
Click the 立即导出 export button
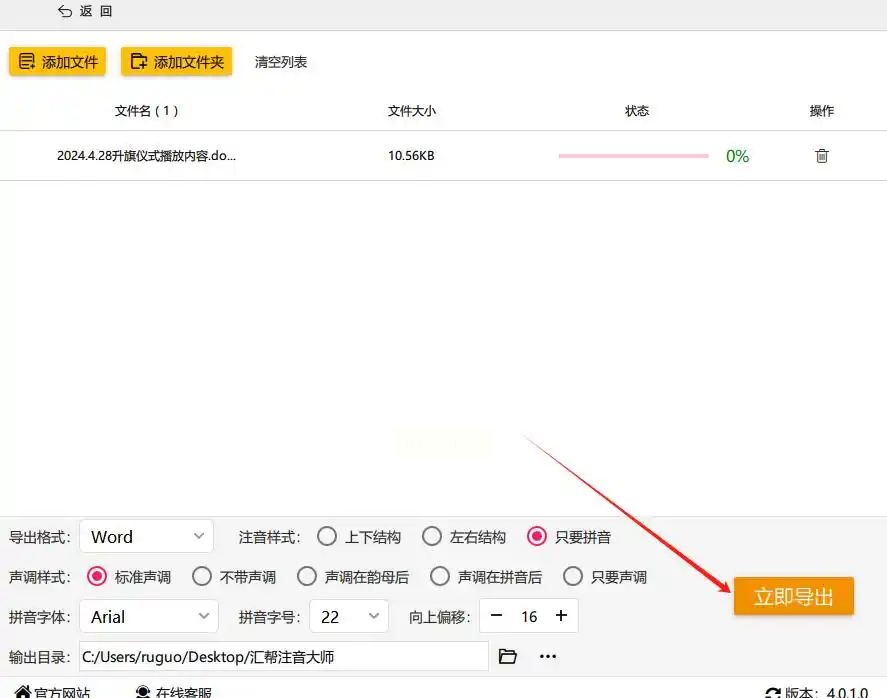(794, 596)
